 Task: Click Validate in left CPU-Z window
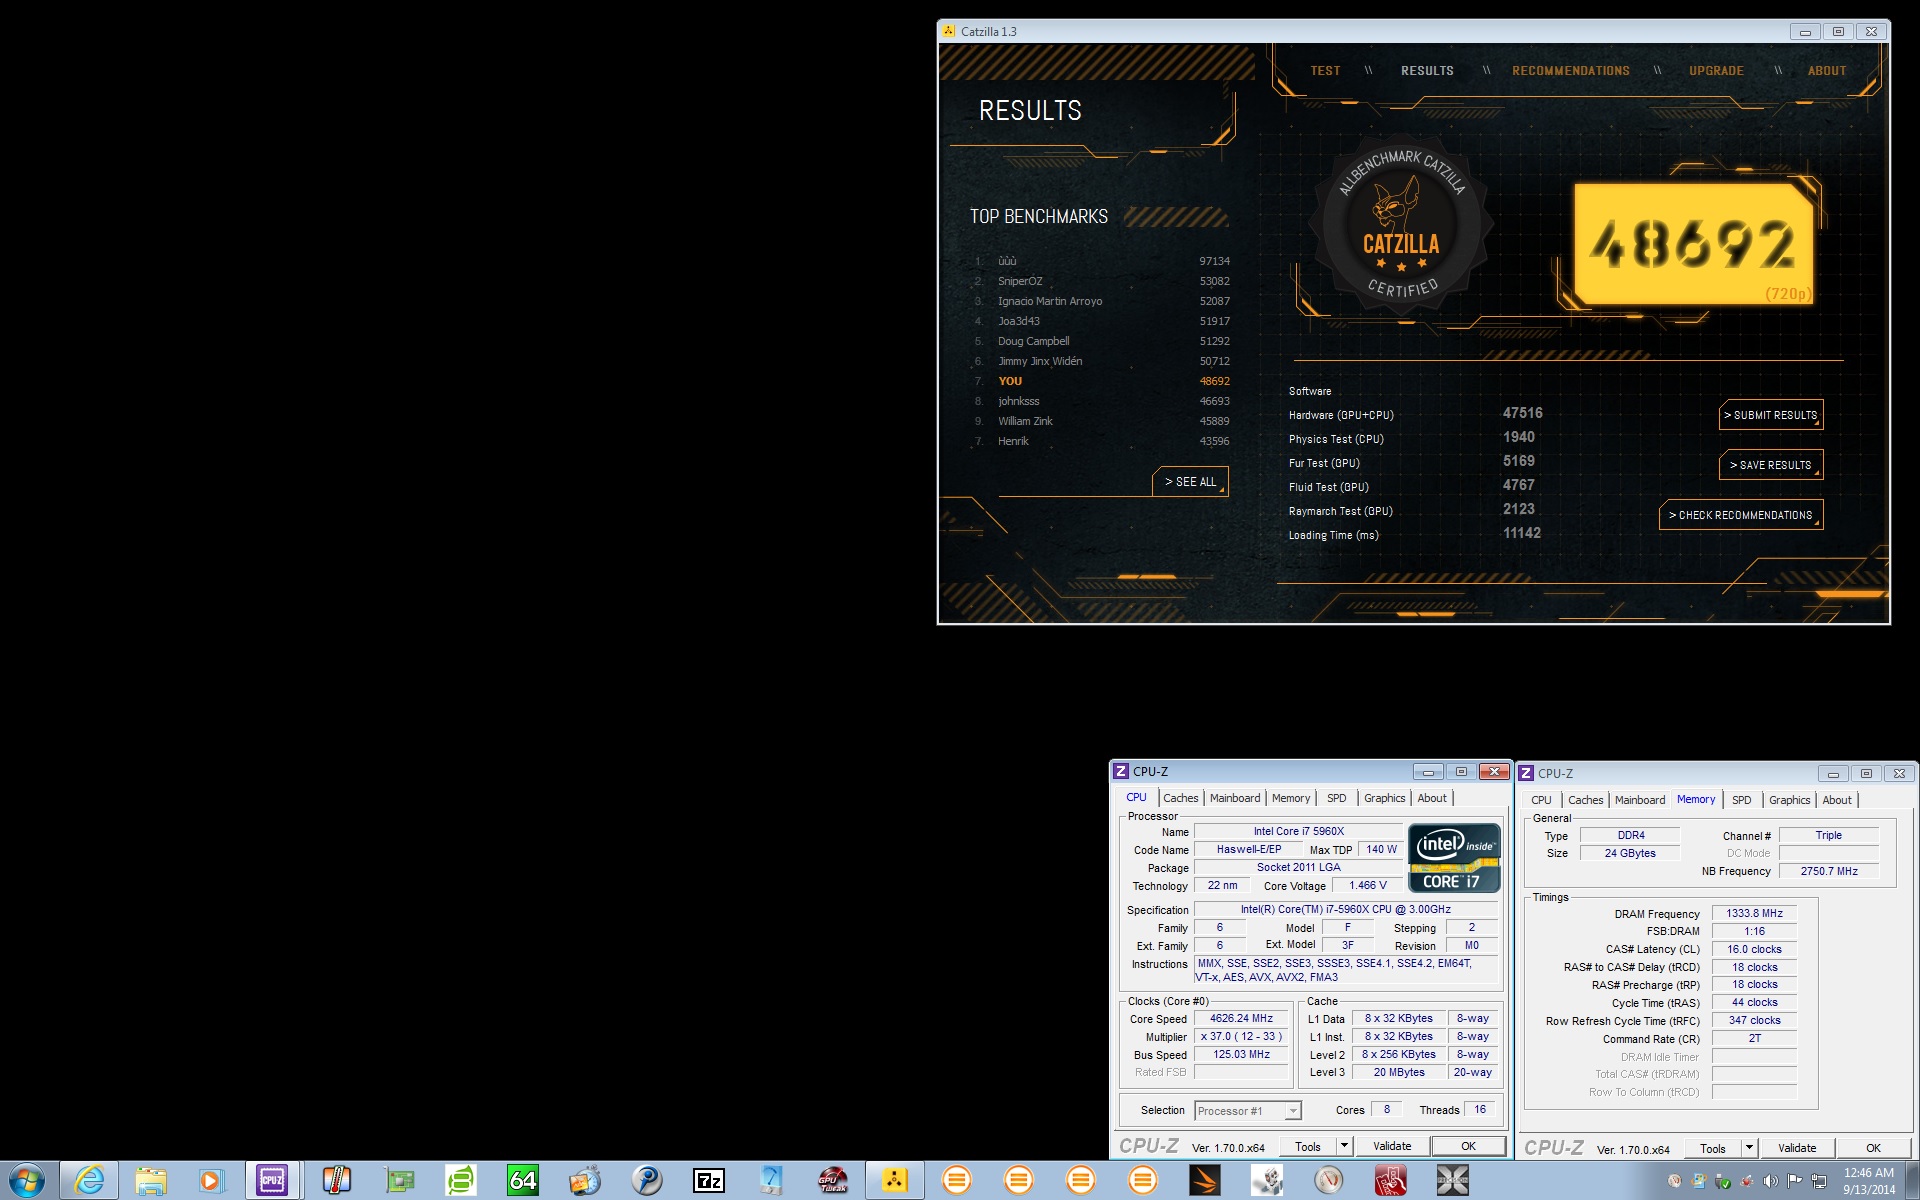pos(1392,1146)
